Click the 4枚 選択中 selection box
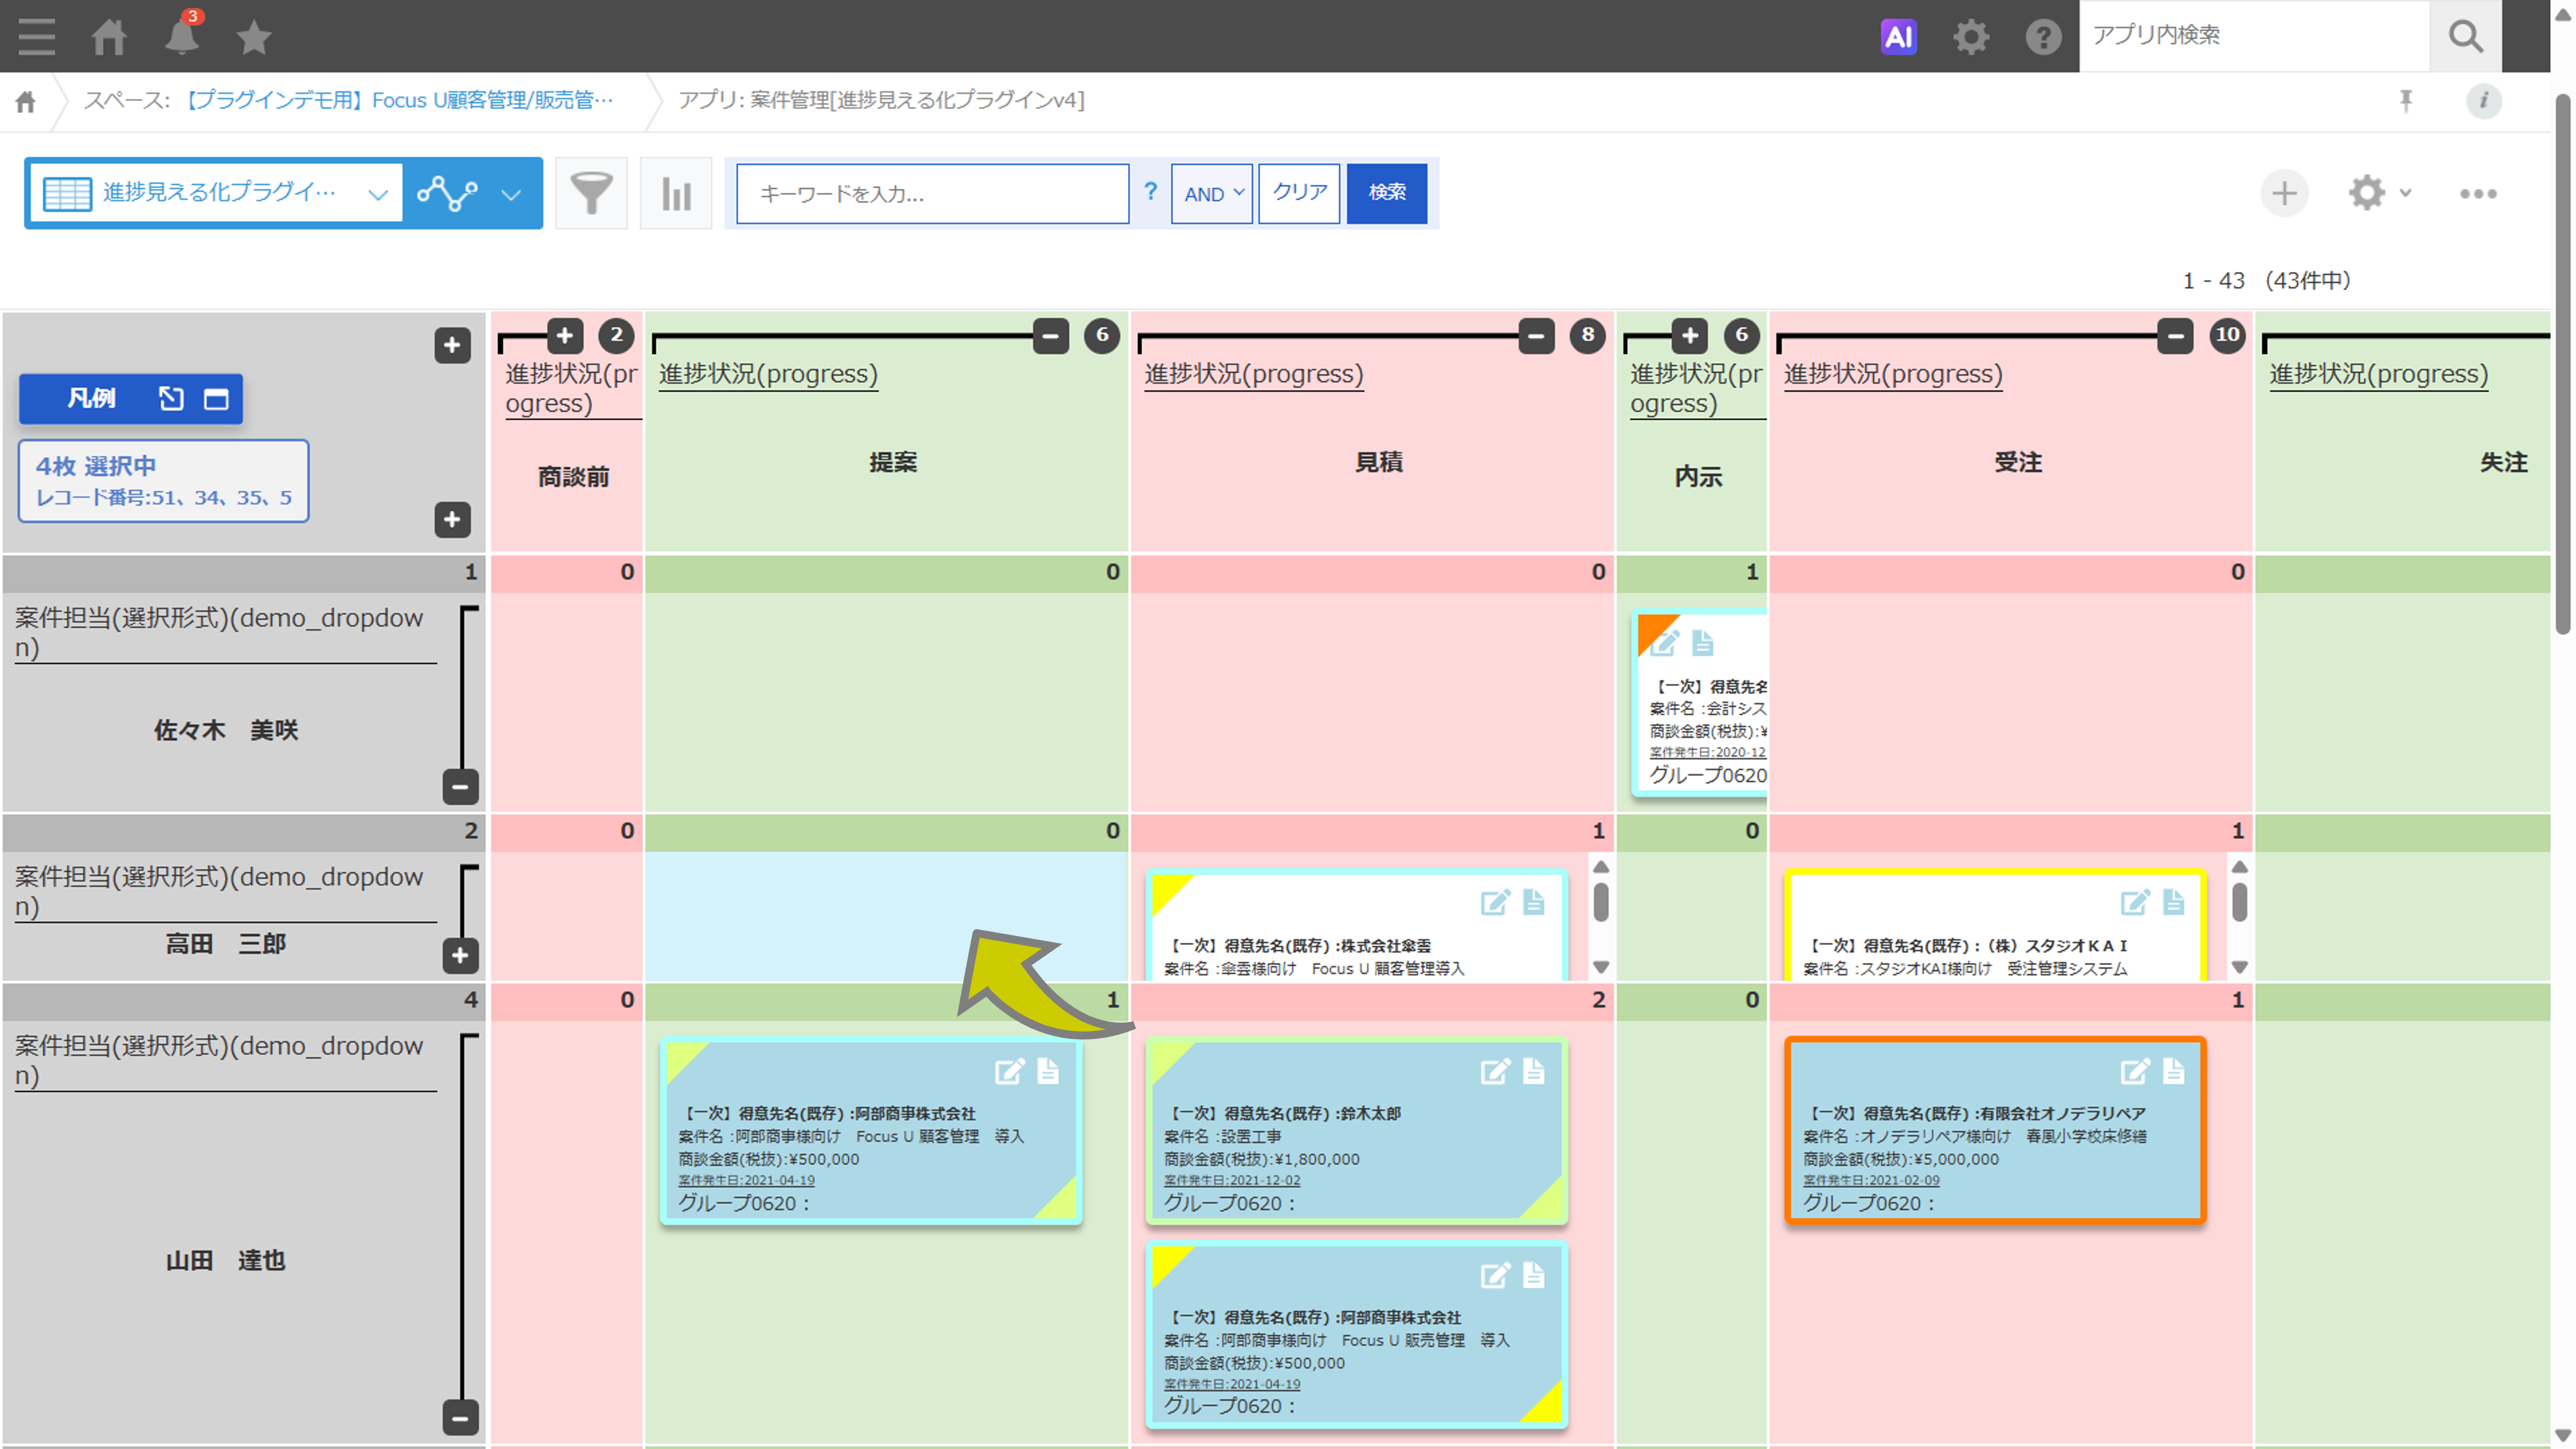 click(x=163, y=481)
